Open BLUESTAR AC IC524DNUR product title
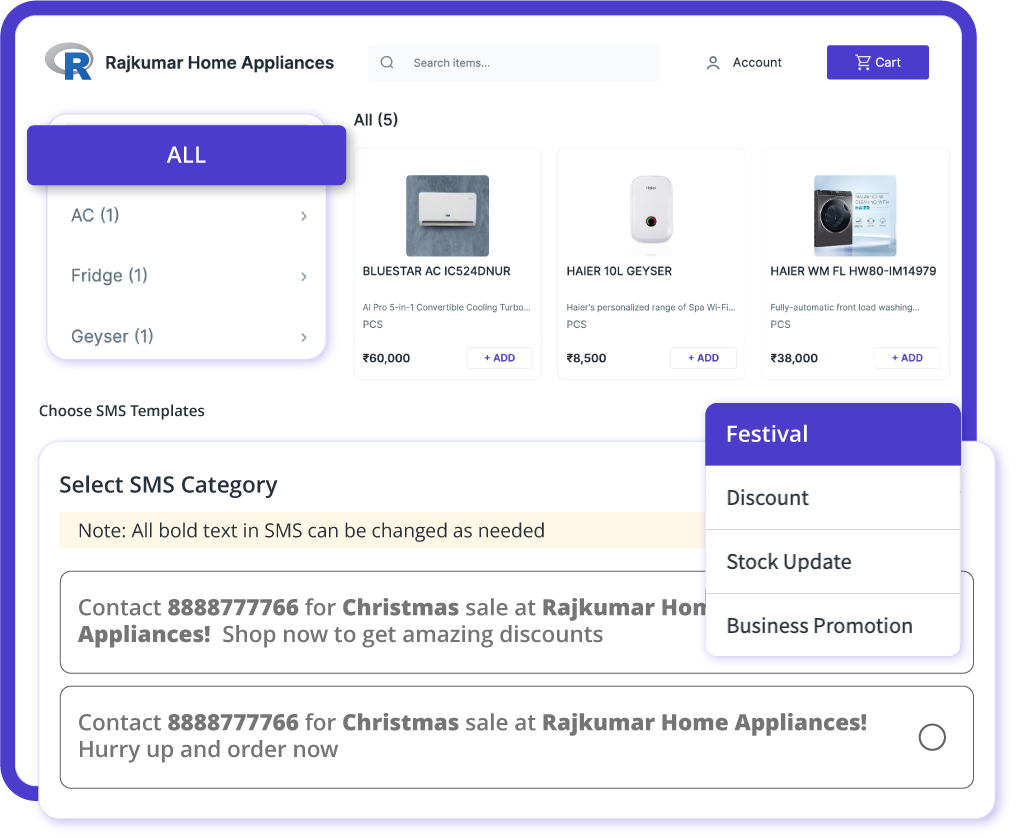 [436, 271]
